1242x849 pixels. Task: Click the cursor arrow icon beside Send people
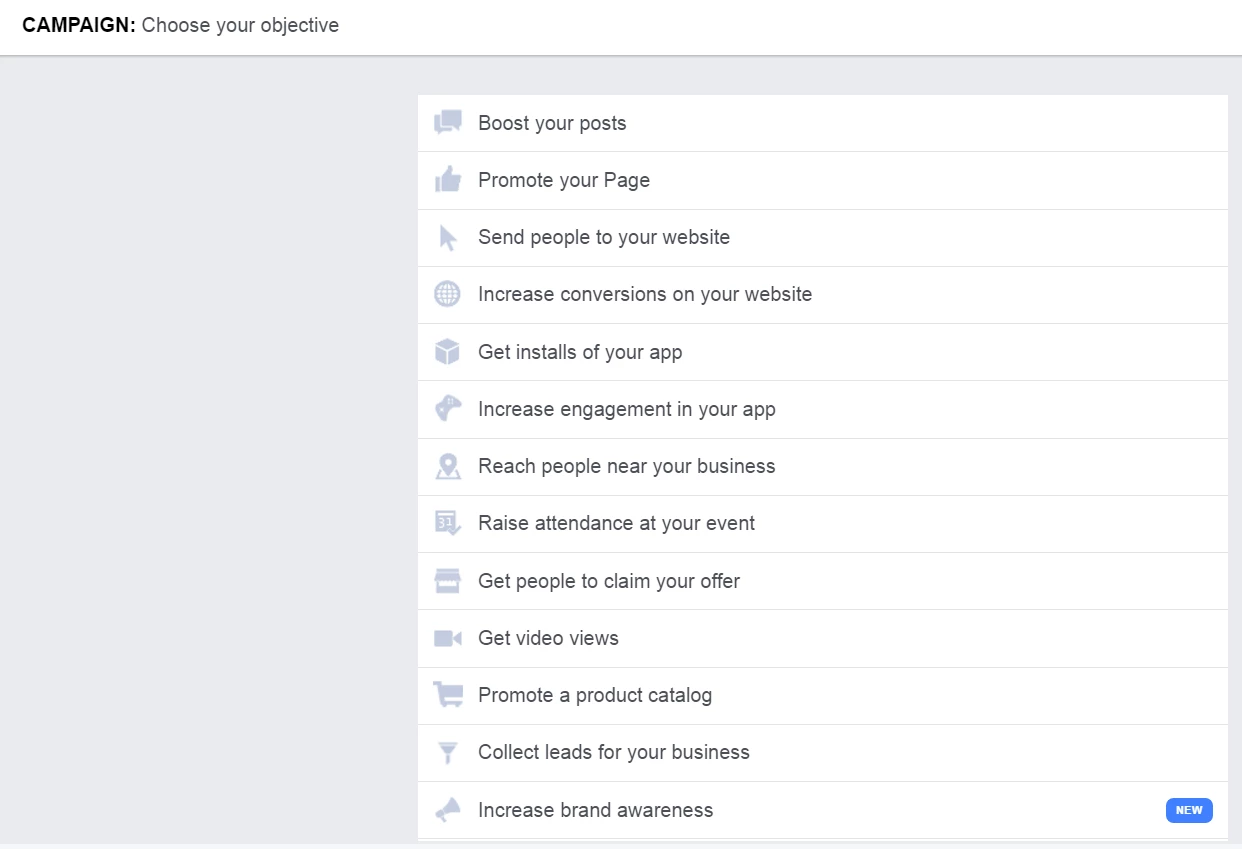point(447,237)
